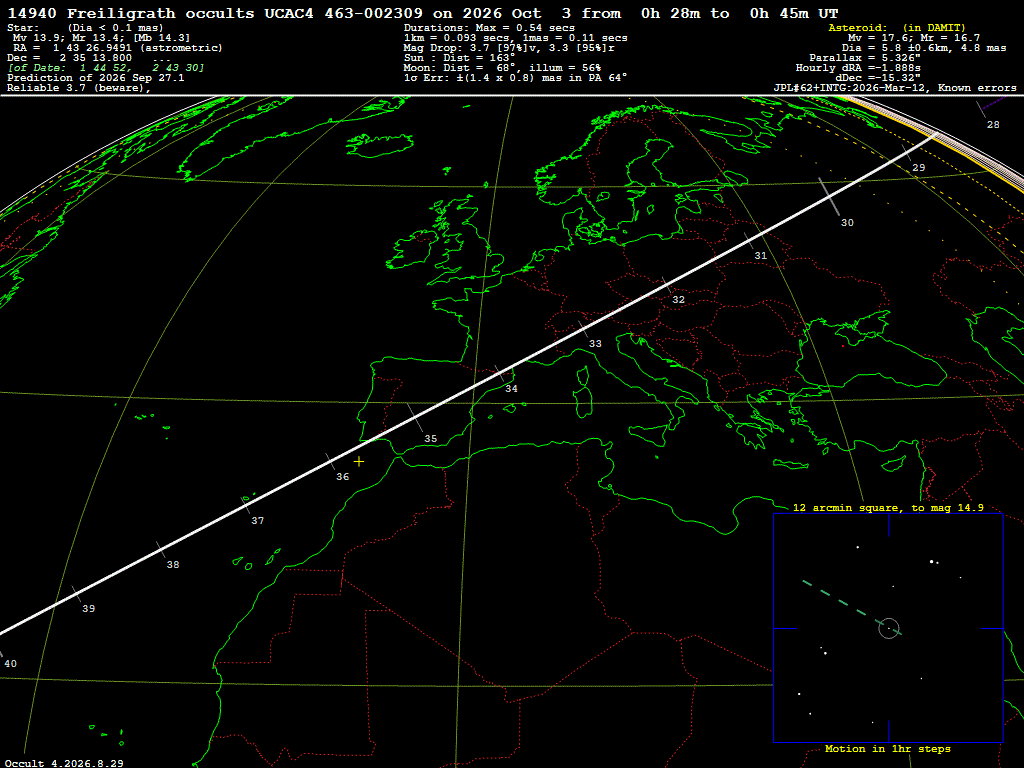Click the minute 40 label at the path end

[10, 664]
